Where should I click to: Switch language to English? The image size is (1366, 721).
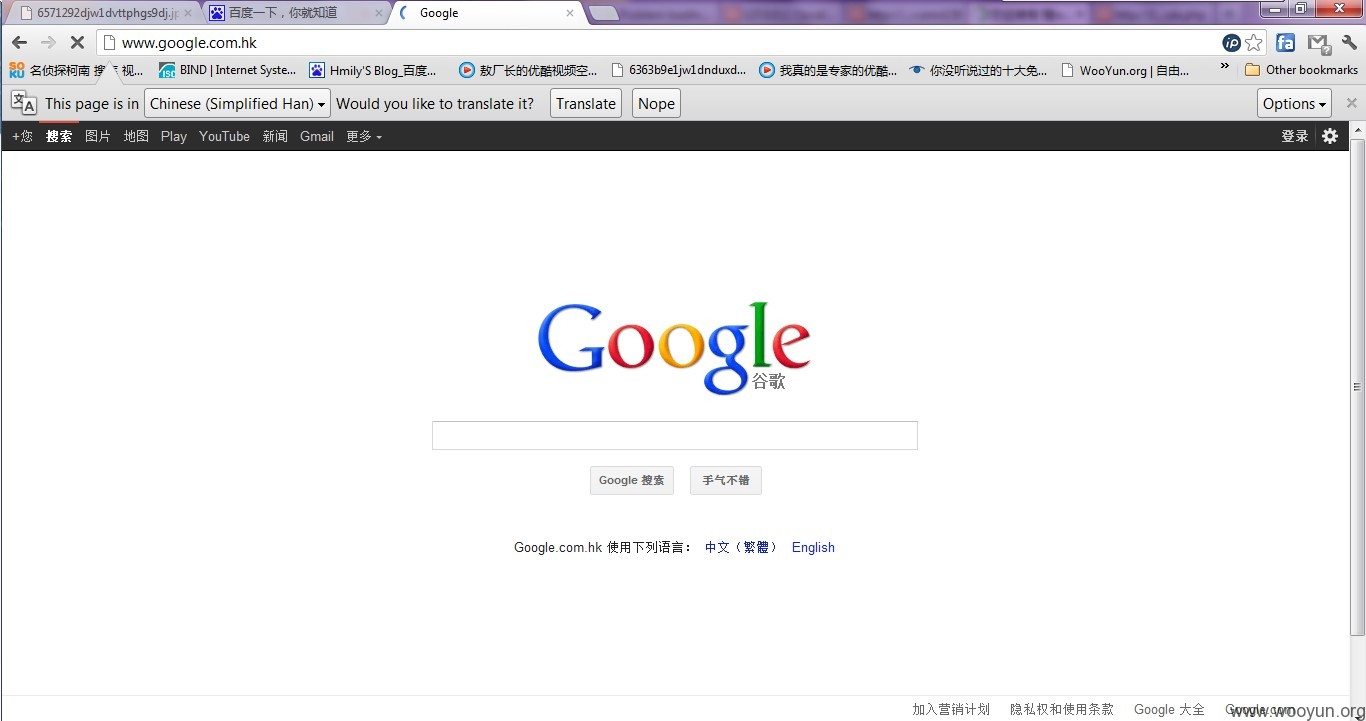pos(813,547)
